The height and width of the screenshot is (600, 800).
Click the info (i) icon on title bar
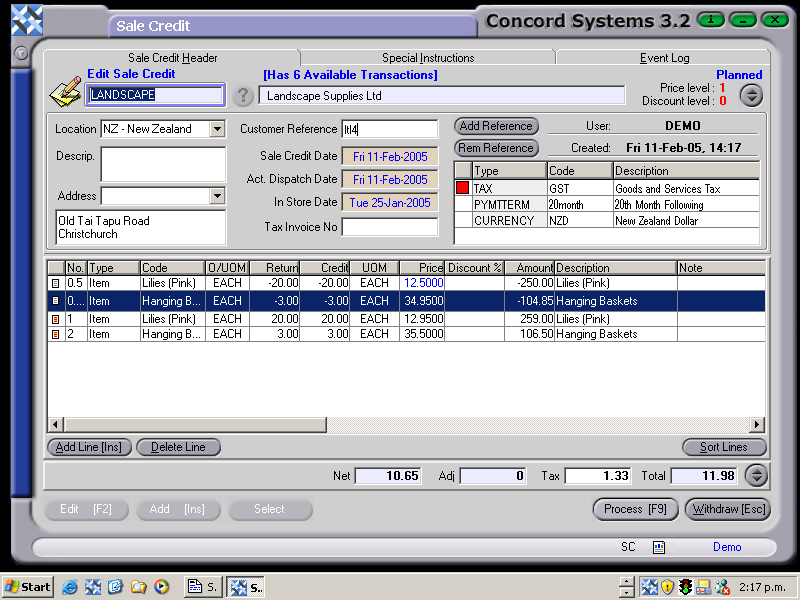point(710,19)
